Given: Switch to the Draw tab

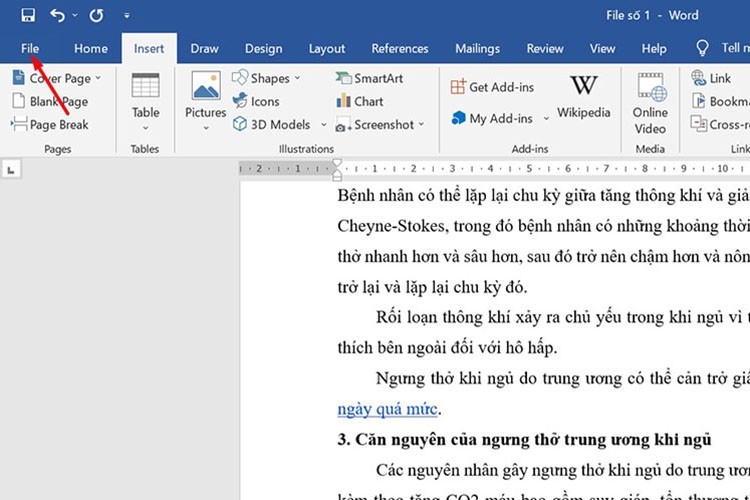Looking at the screenshot, I should click(x=204, y=48).
